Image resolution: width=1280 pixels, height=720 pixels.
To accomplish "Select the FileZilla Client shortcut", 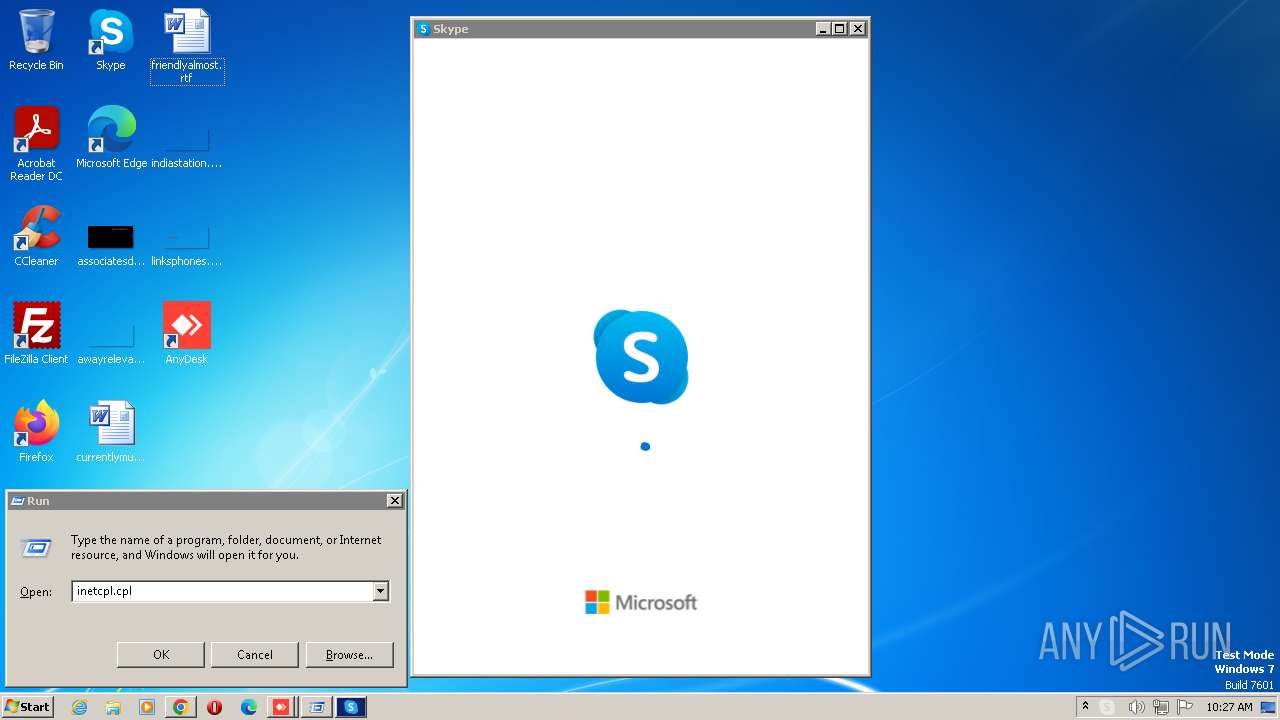I will tap(36, 334).
